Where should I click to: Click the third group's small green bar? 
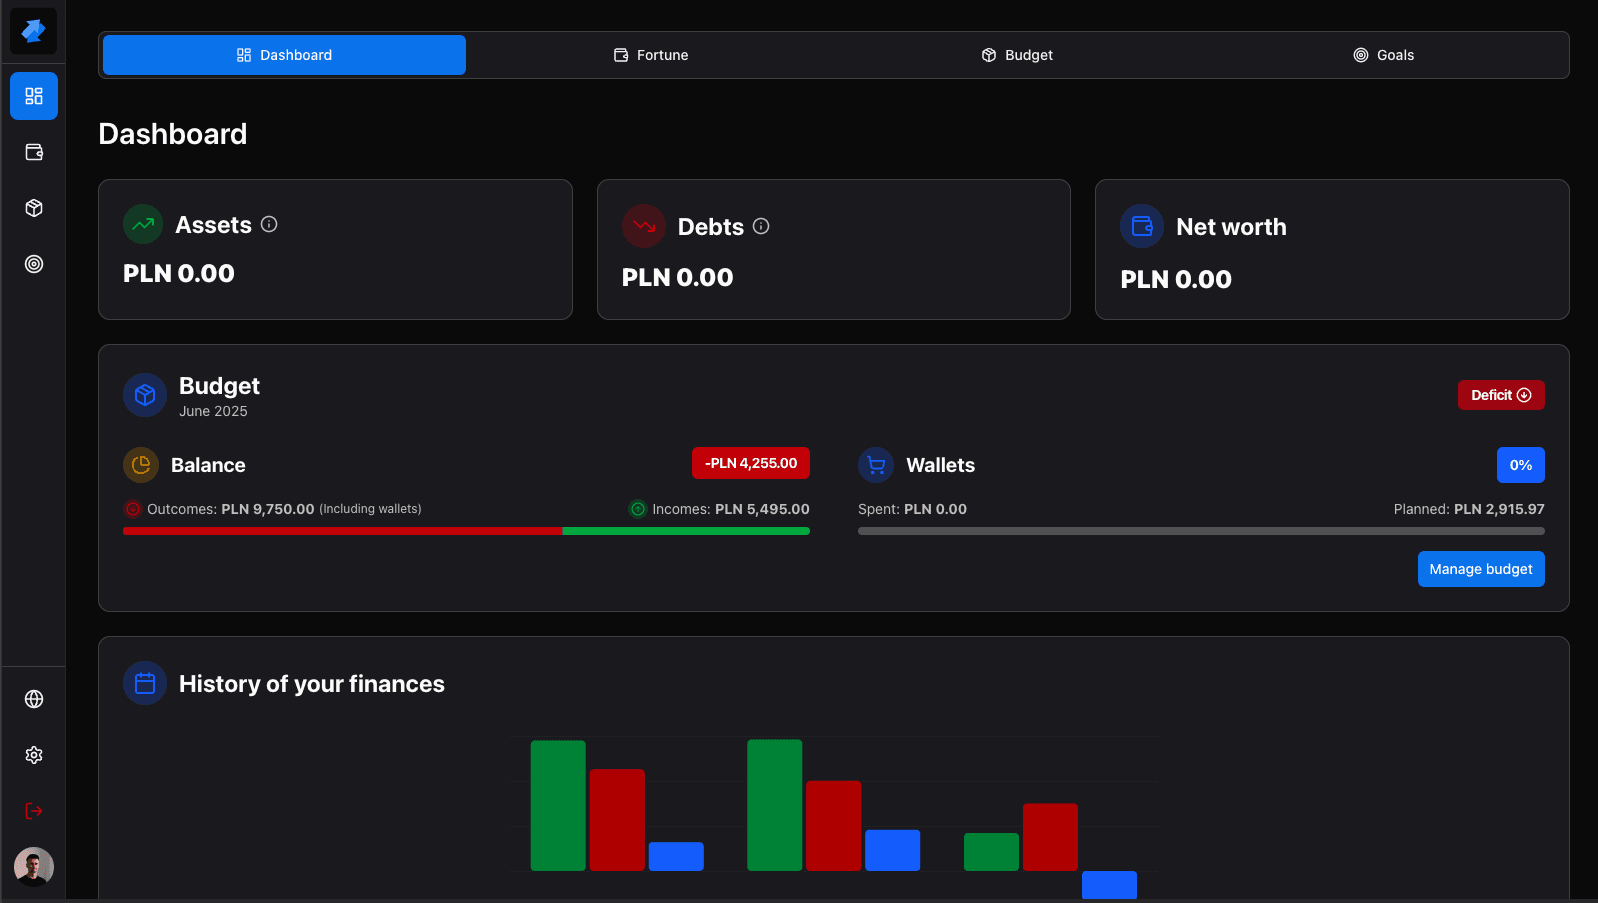coord(991,852)
